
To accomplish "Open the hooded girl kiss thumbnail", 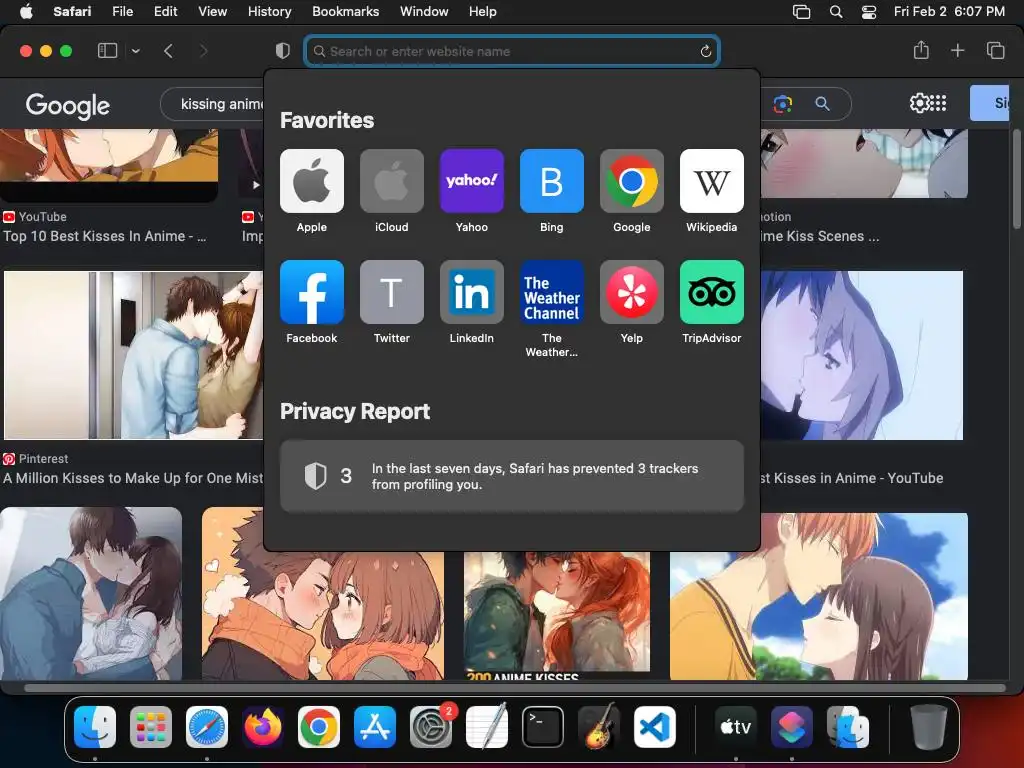I will (861, 355).
